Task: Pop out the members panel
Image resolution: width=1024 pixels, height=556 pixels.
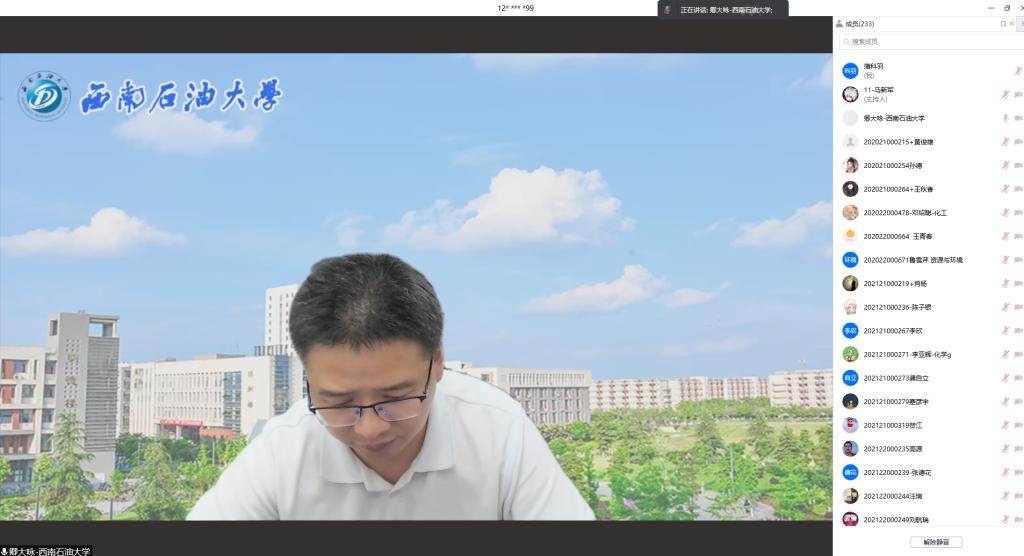Action: tap(1003, 23)
